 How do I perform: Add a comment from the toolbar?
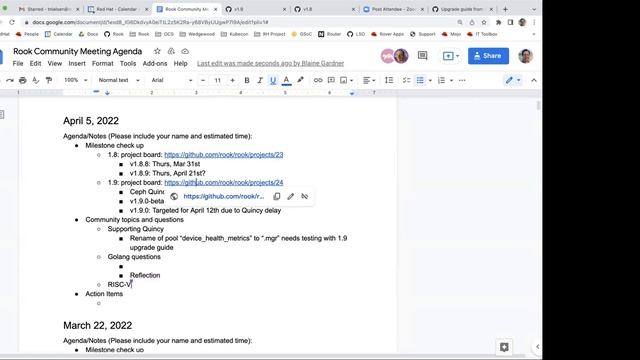(331, 80)
